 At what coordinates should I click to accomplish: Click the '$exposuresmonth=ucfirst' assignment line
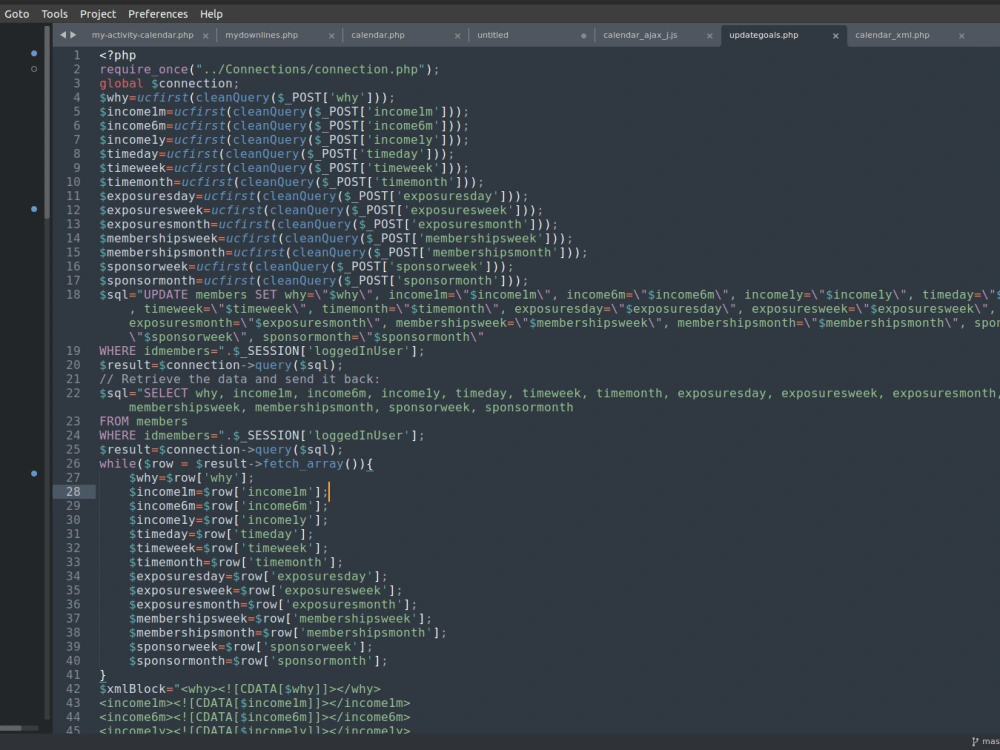pyautogui.click(x=328, y=224)
